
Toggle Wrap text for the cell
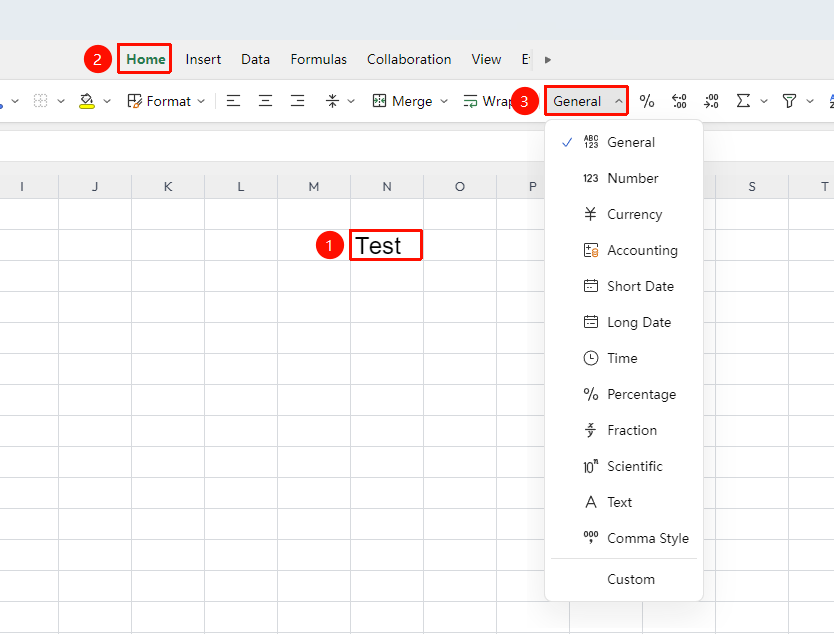[x=487, y=101]
